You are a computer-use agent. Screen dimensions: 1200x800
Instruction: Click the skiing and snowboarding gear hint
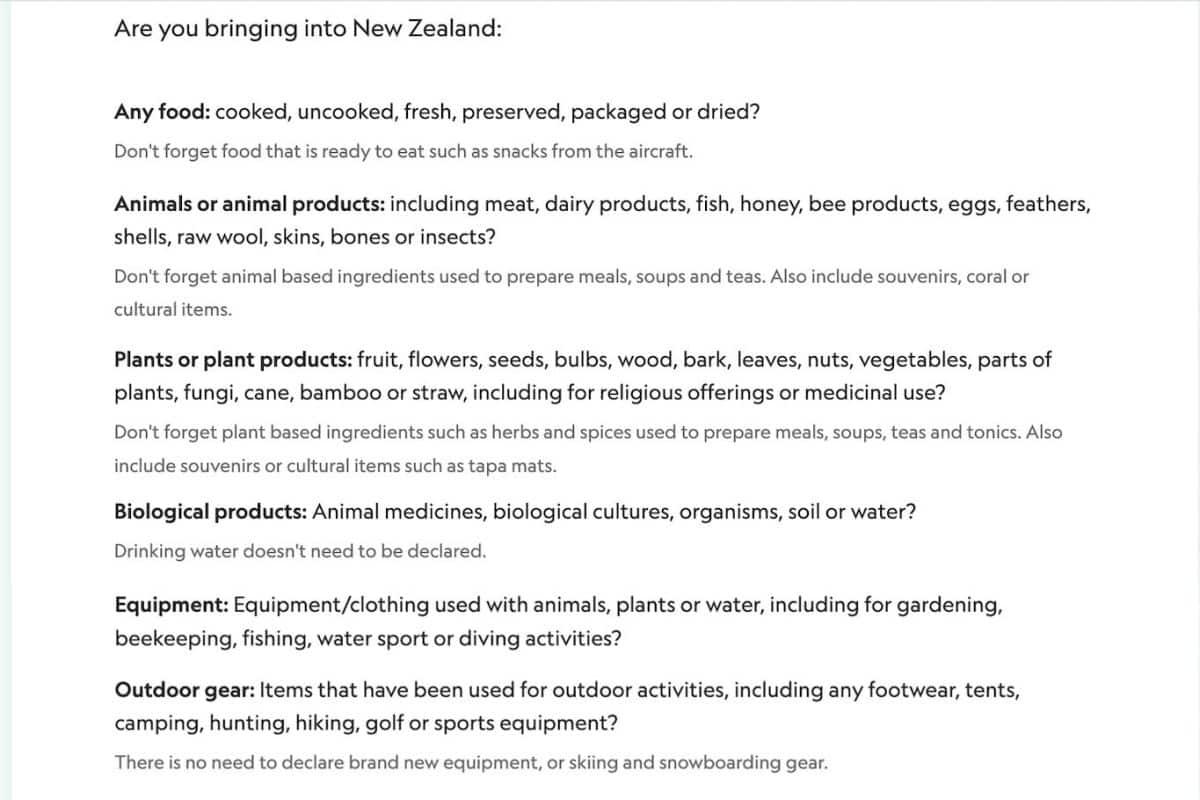pos(471,763)
